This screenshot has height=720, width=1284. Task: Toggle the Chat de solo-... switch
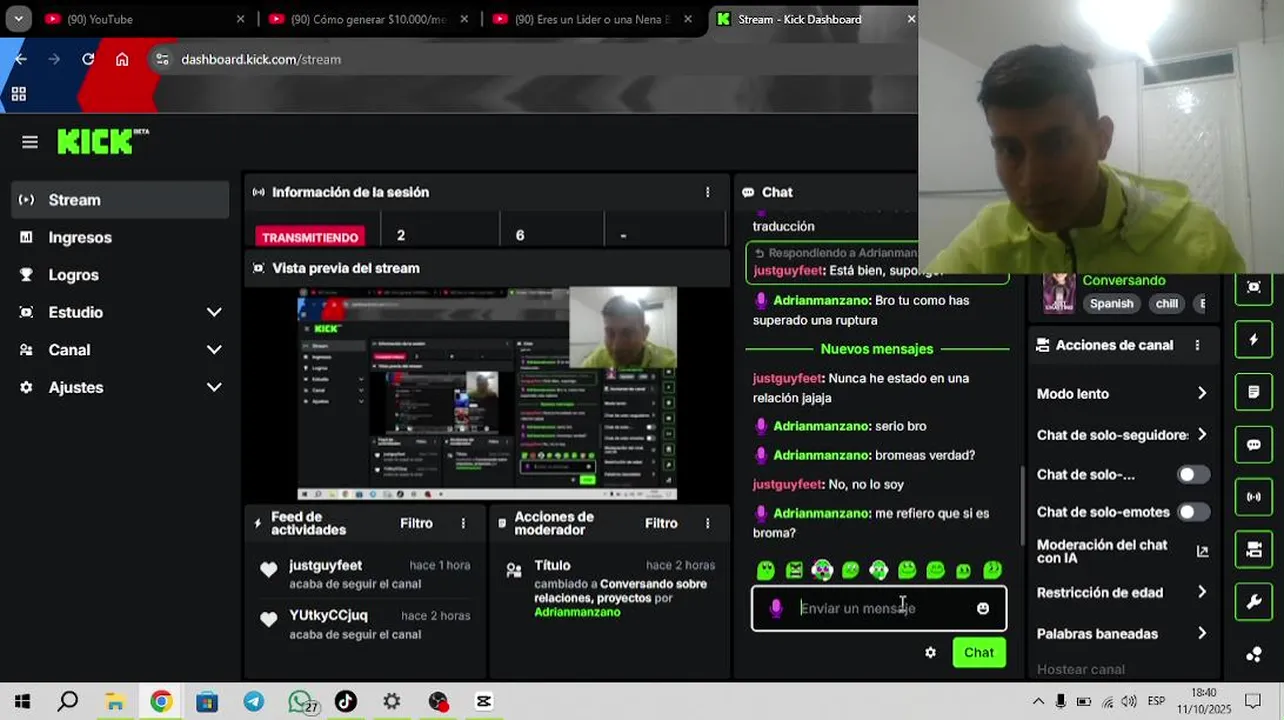pyautogui.click(x=1193, y=475)
